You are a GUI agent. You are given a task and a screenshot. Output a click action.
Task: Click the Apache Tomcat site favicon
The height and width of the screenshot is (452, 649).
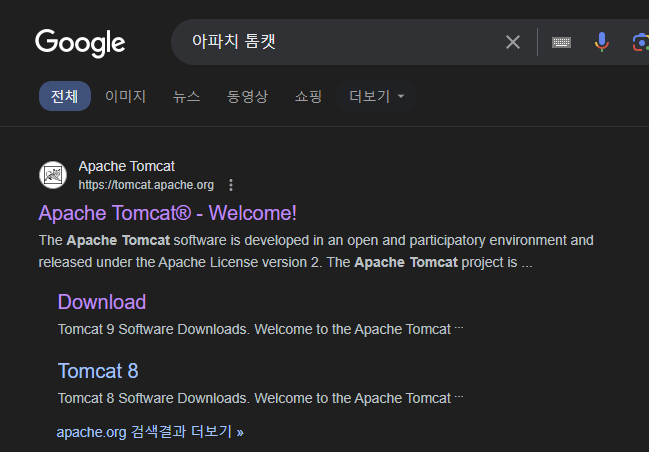(x=53, y=175)
